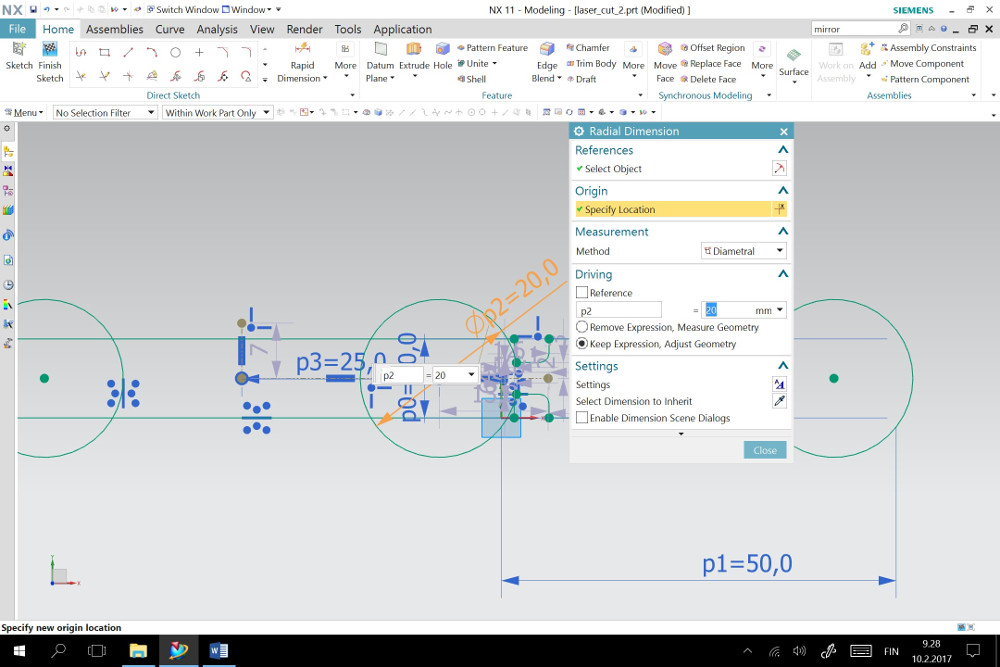The width and height of the screenshot is (1000, 667).
Task: Open the No Selection Filter dropdown
Action: click(105, 113)
